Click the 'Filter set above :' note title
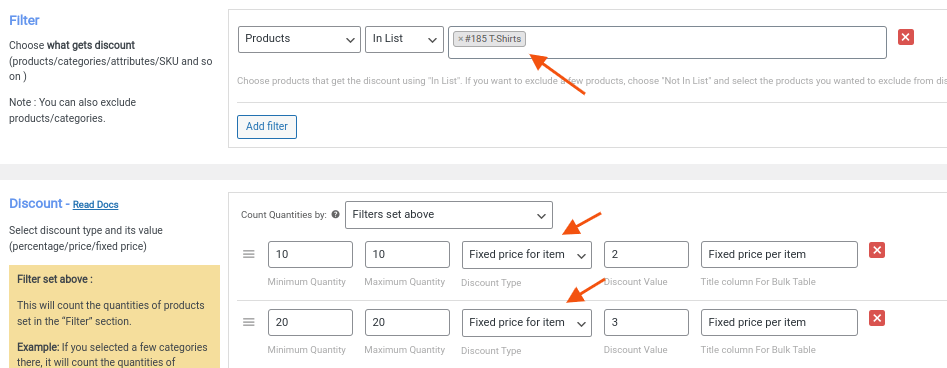947x368 pixels. pos(55,279)
